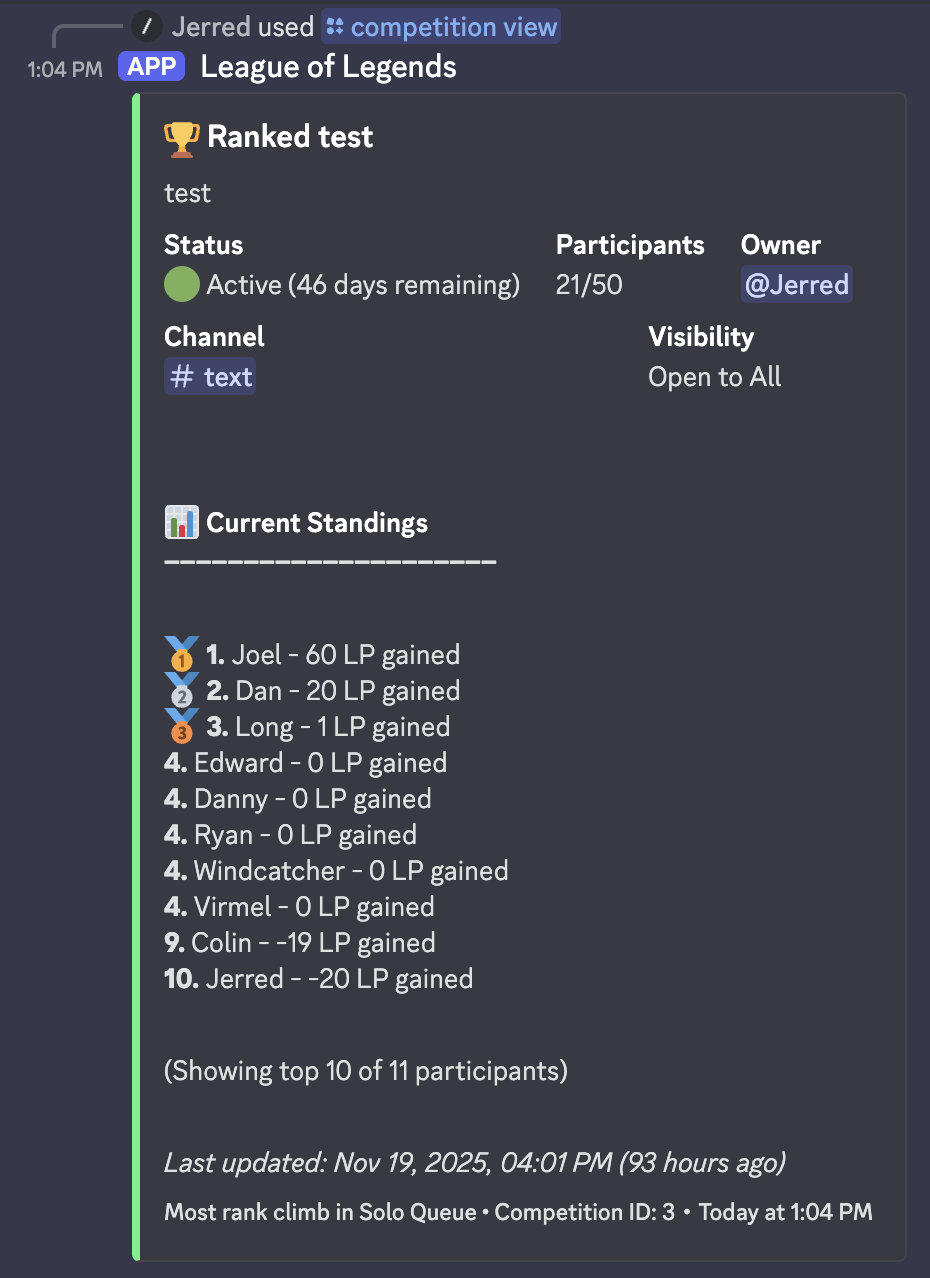
Task: Click the trophy icon next to Ranked test
Action: tap(180, 137)
